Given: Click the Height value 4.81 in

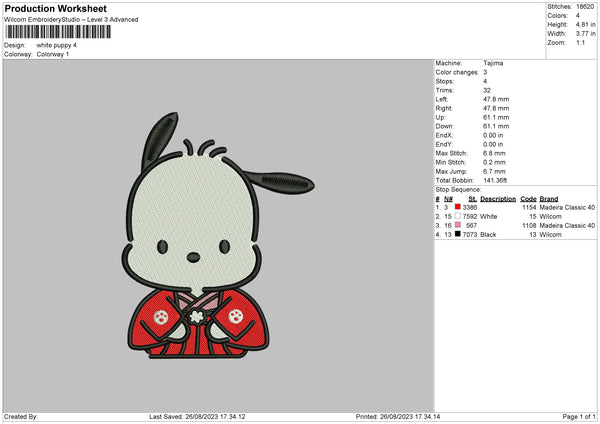Looking at the screenshot, I should (585, 24).
